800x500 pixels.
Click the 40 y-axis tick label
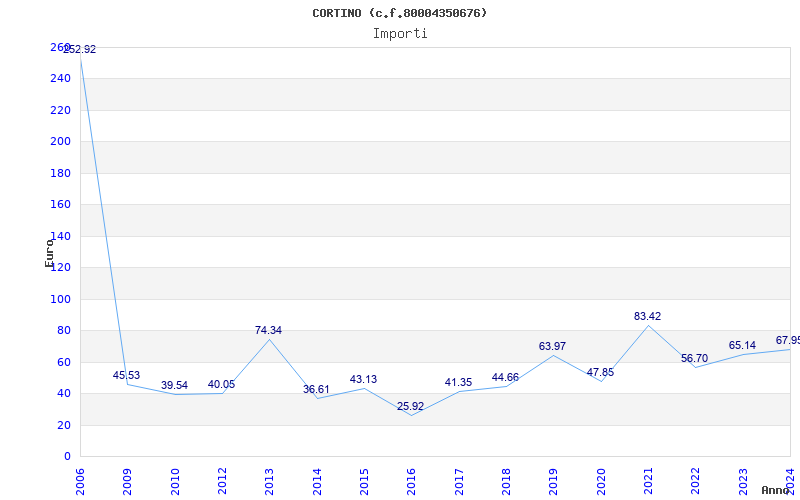[x=64, y=394]
